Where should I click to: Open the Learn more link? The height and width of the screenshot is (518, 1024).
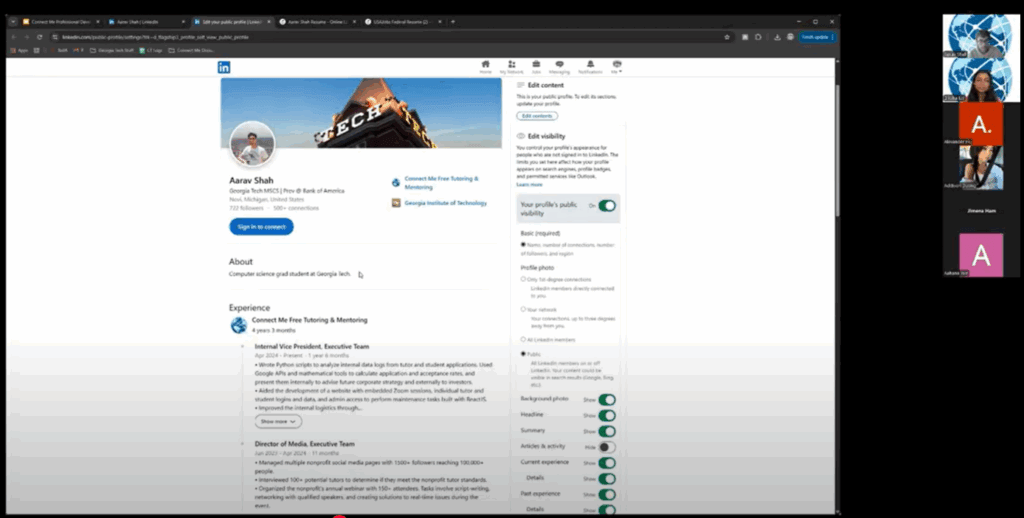(x=529, y=184)
